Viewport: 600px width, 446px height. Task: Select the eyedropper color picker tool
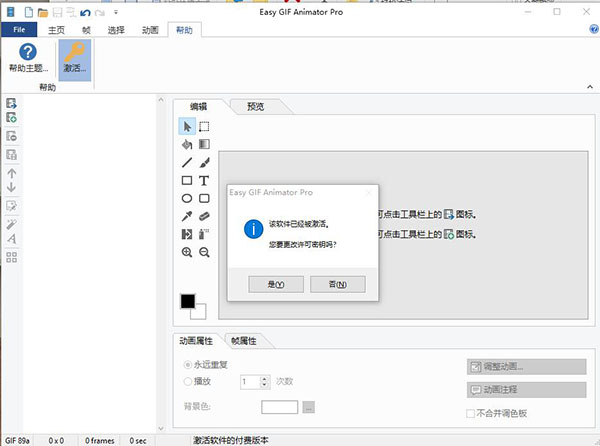pyautogui.click(x=187, y=216)
